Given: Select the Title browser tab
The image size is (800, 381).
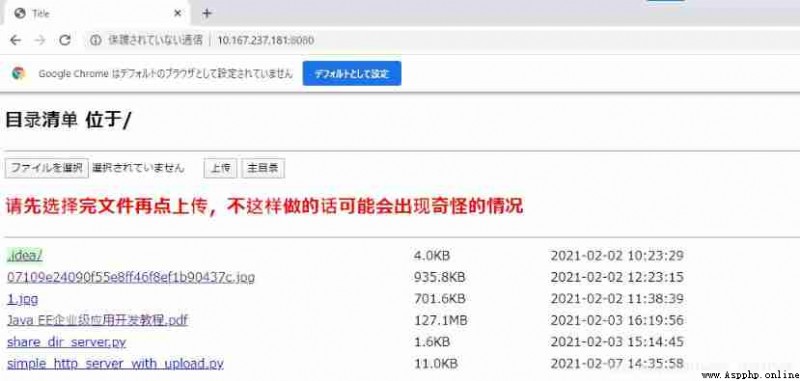Looking at the screenshot, I should point(96,14).
